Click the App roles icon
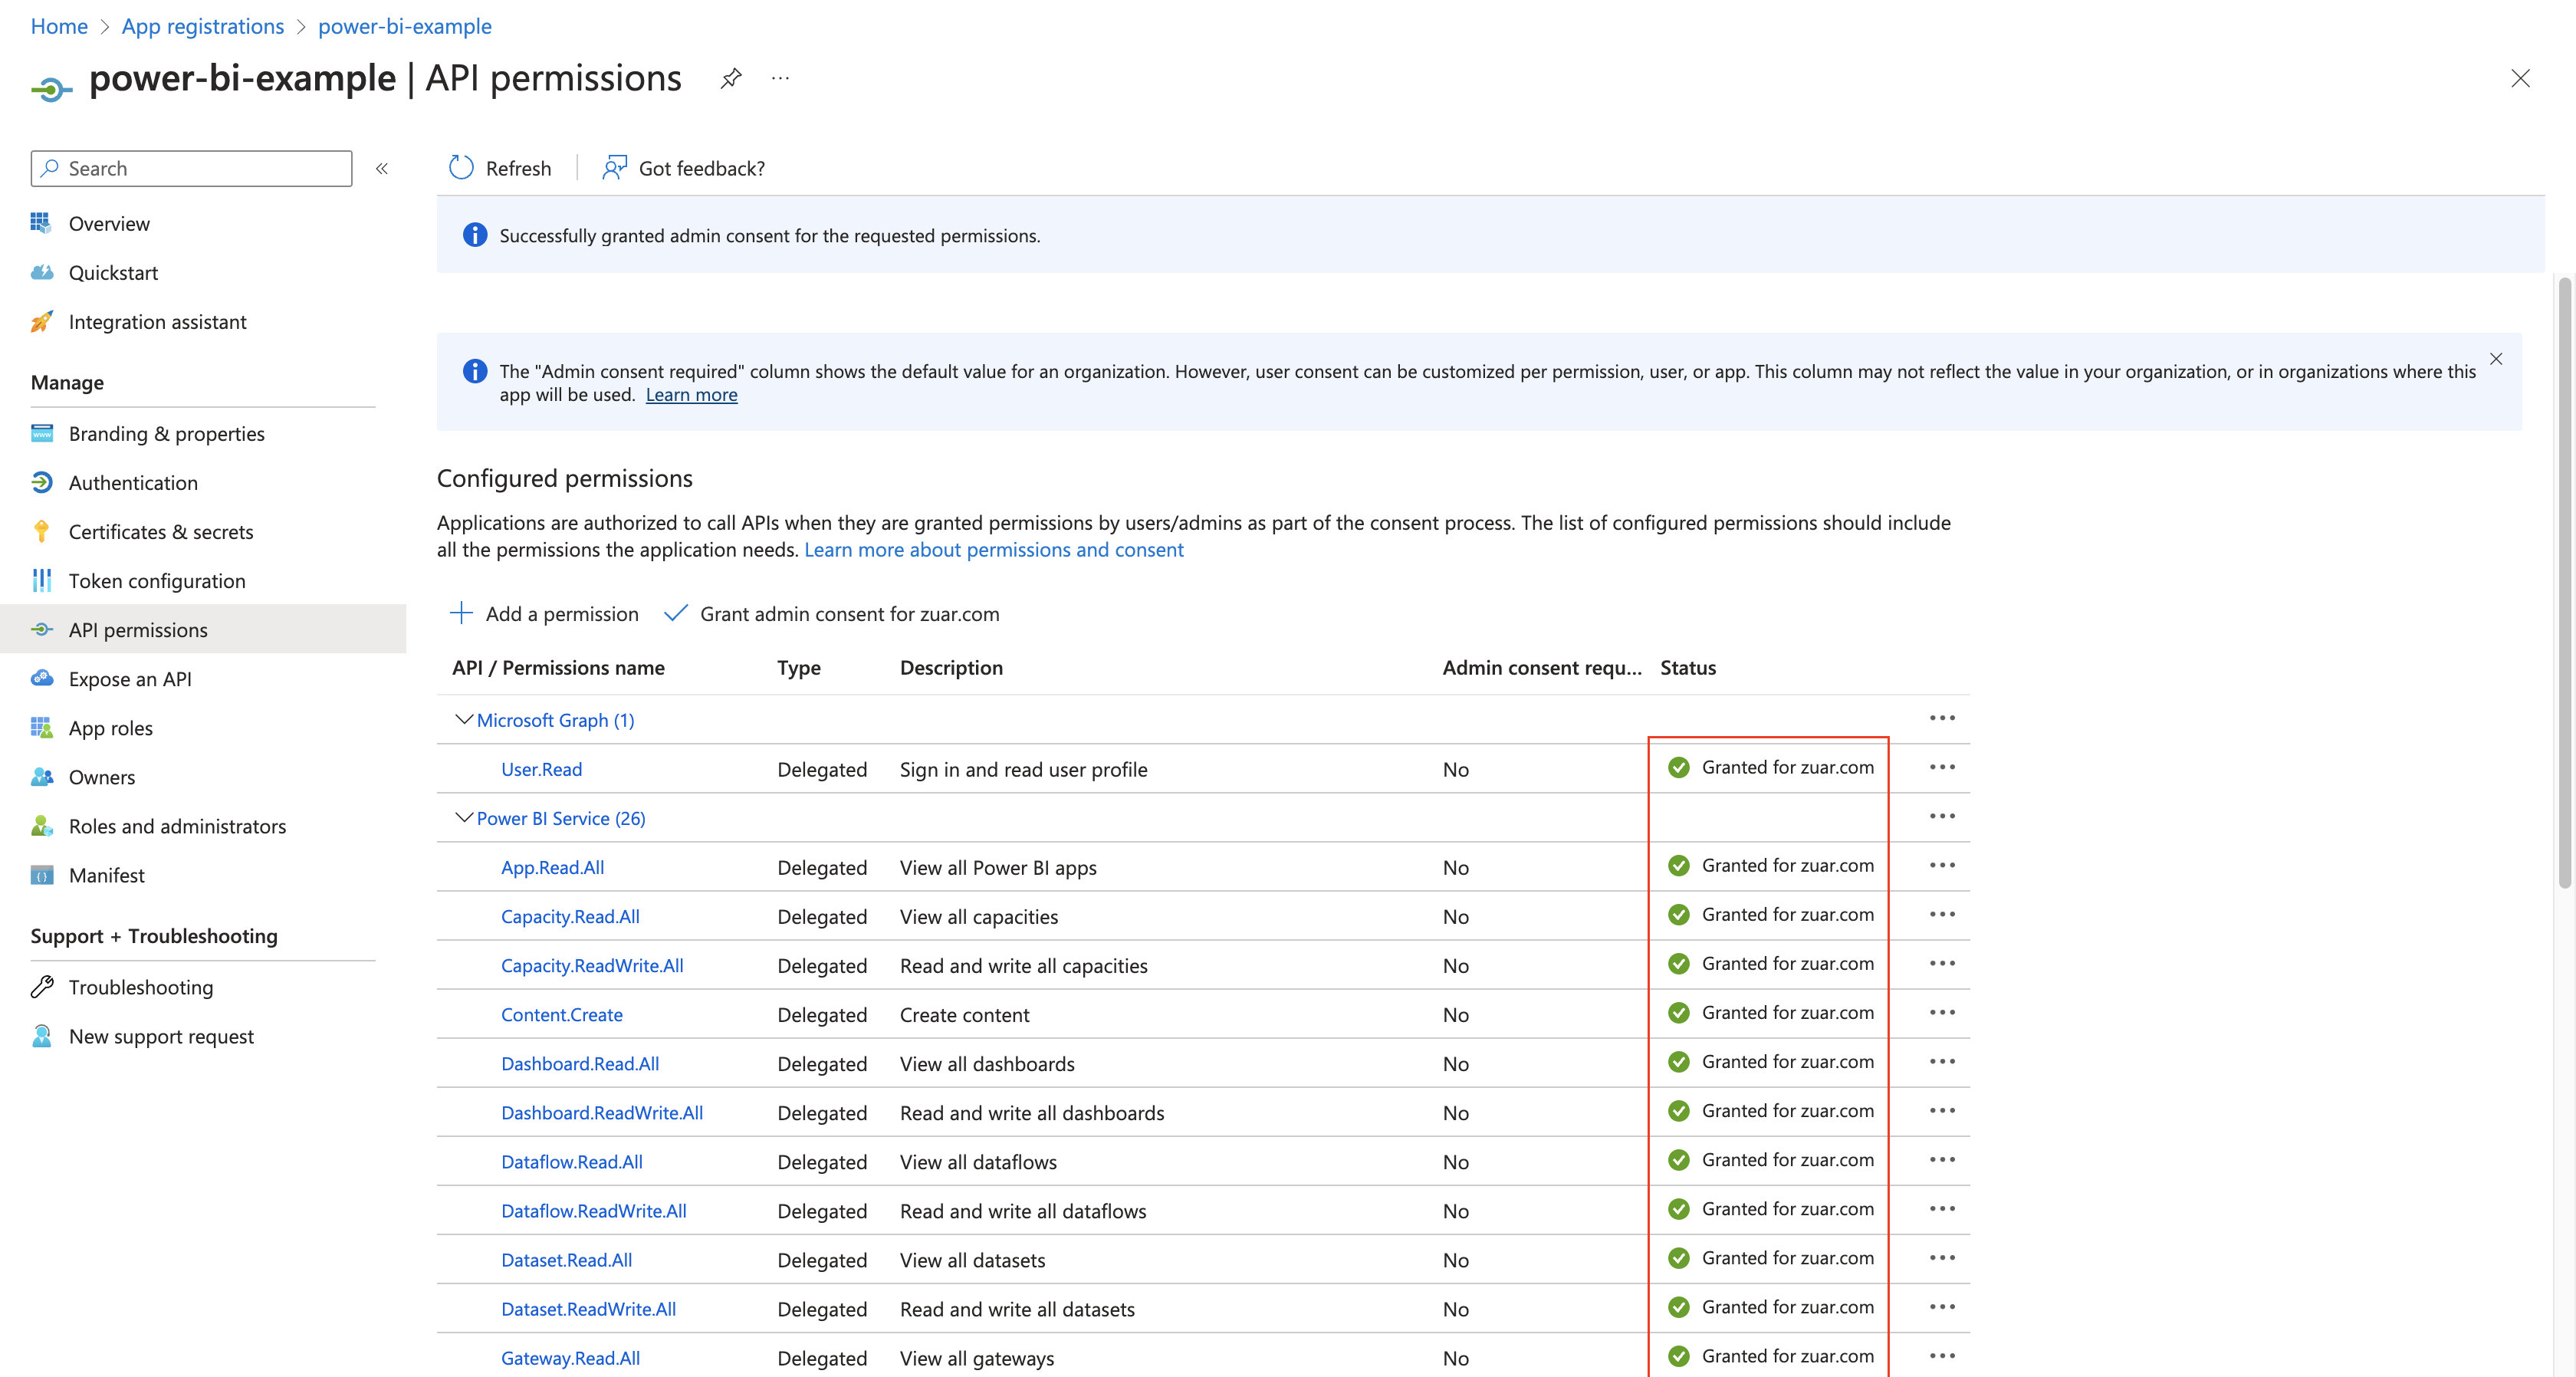2576x1377 pixels. pyautogui.click(x=42, y=727)
